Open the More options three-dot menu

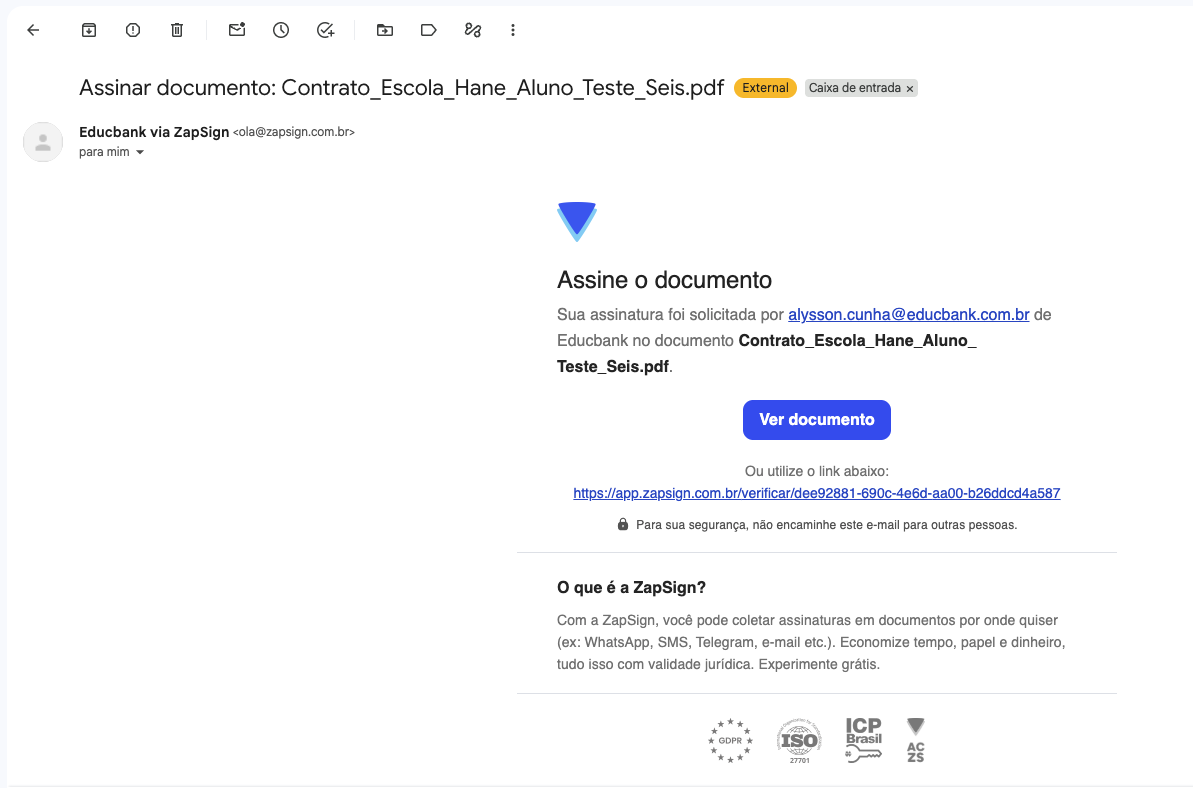[513, 30]
